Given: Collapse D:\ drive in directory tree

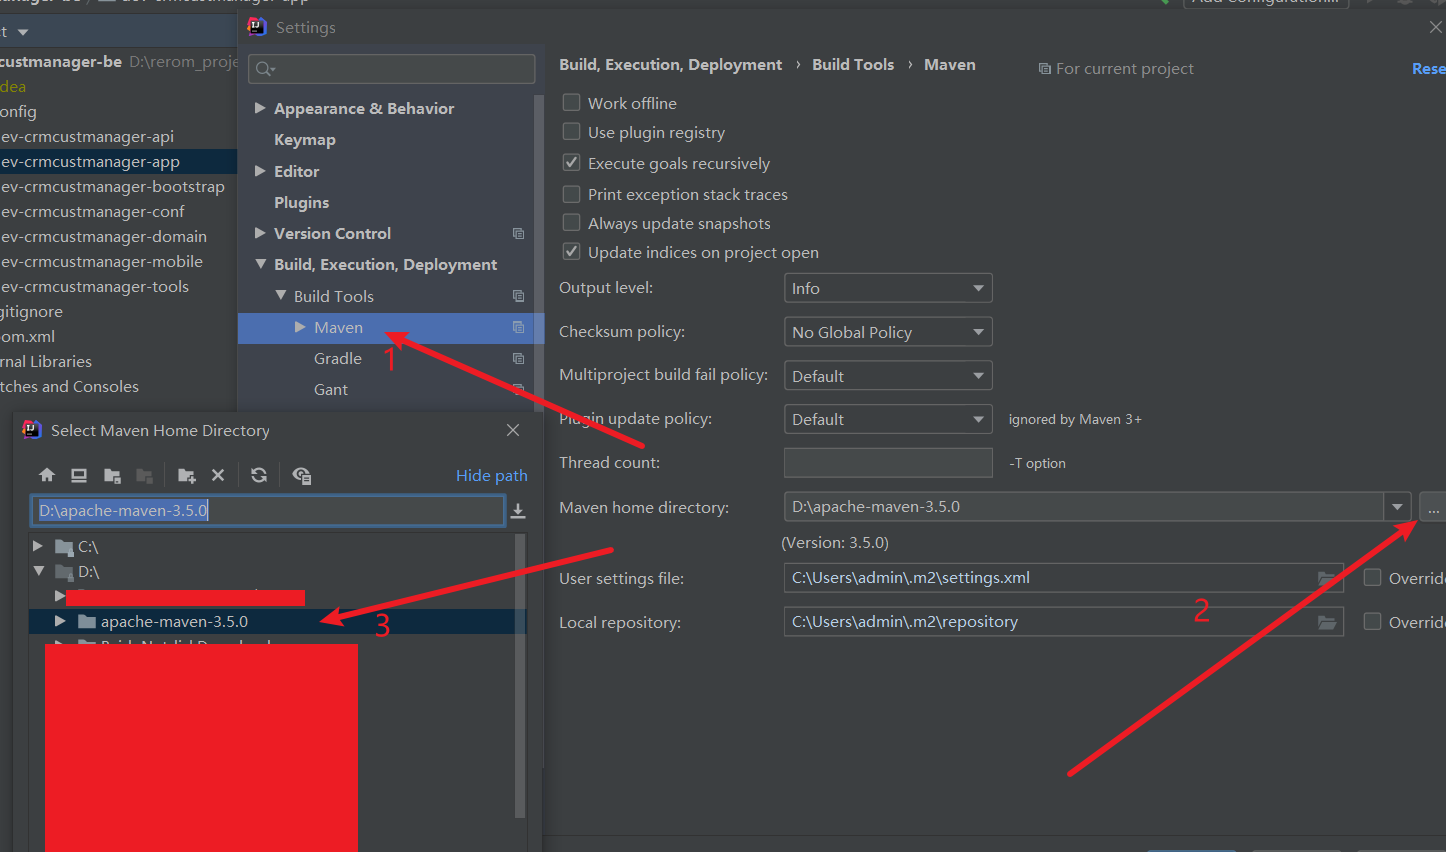Looking at the screenshot, I should (38, 571).
